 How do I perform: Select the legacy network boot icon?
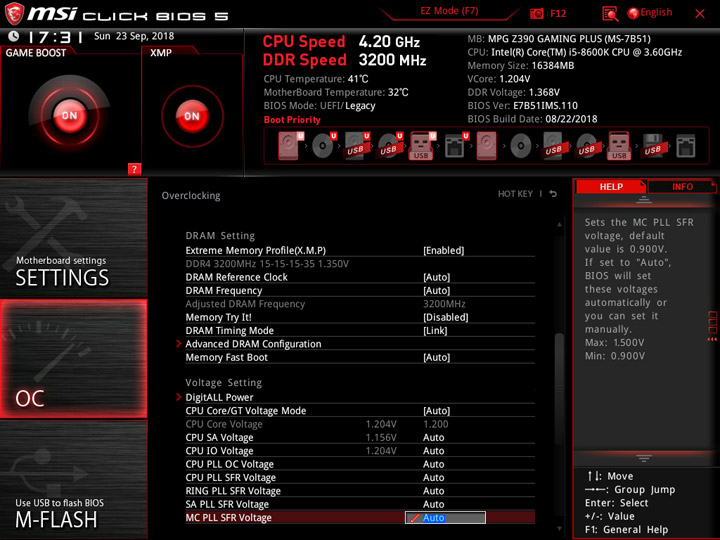[x=685, y=146]
